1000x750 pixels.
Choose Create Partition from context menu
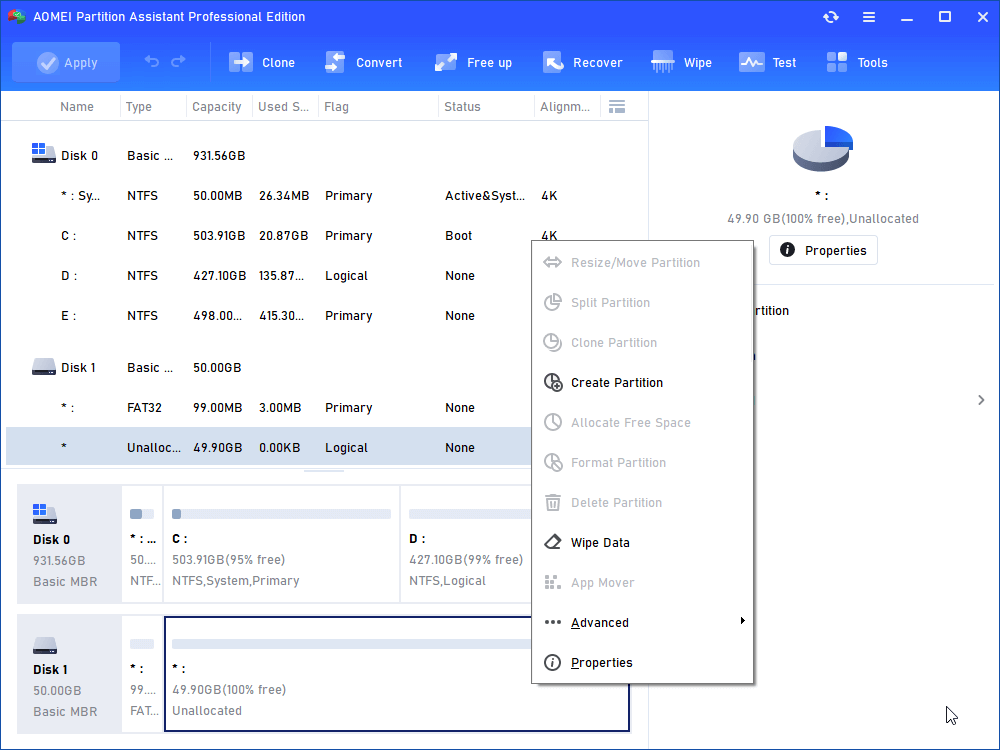[642, 383]
